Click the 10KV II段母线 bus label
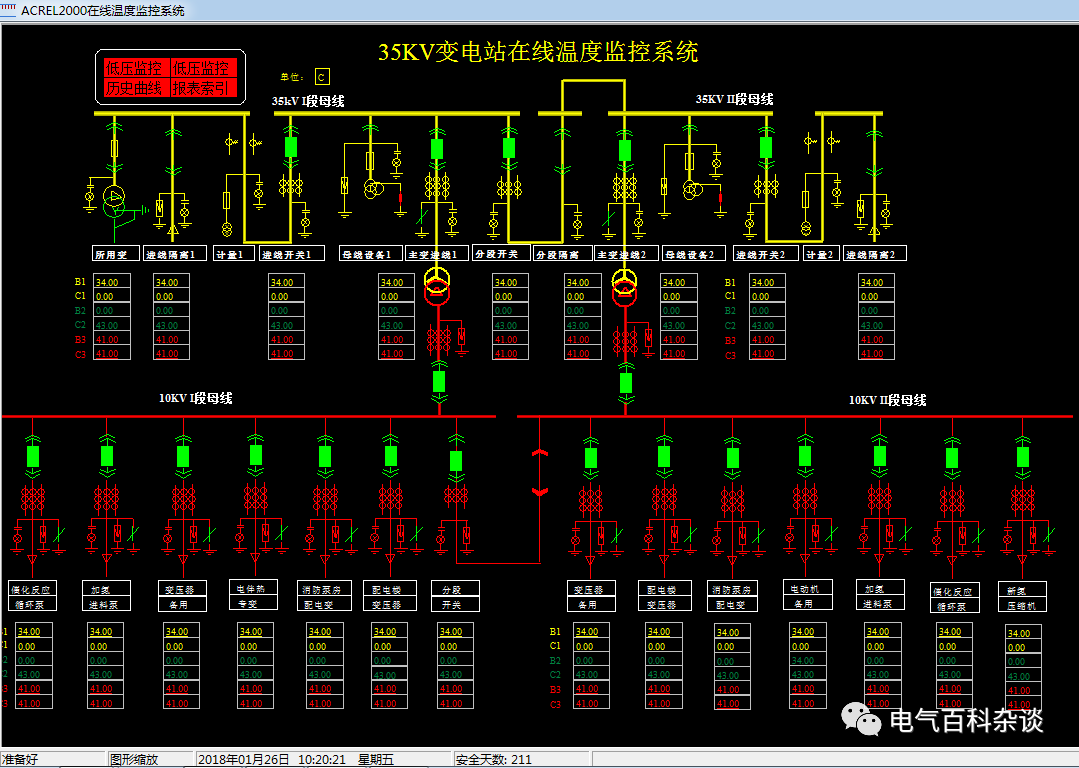1079x768 pixels. [x=887, y=400]
